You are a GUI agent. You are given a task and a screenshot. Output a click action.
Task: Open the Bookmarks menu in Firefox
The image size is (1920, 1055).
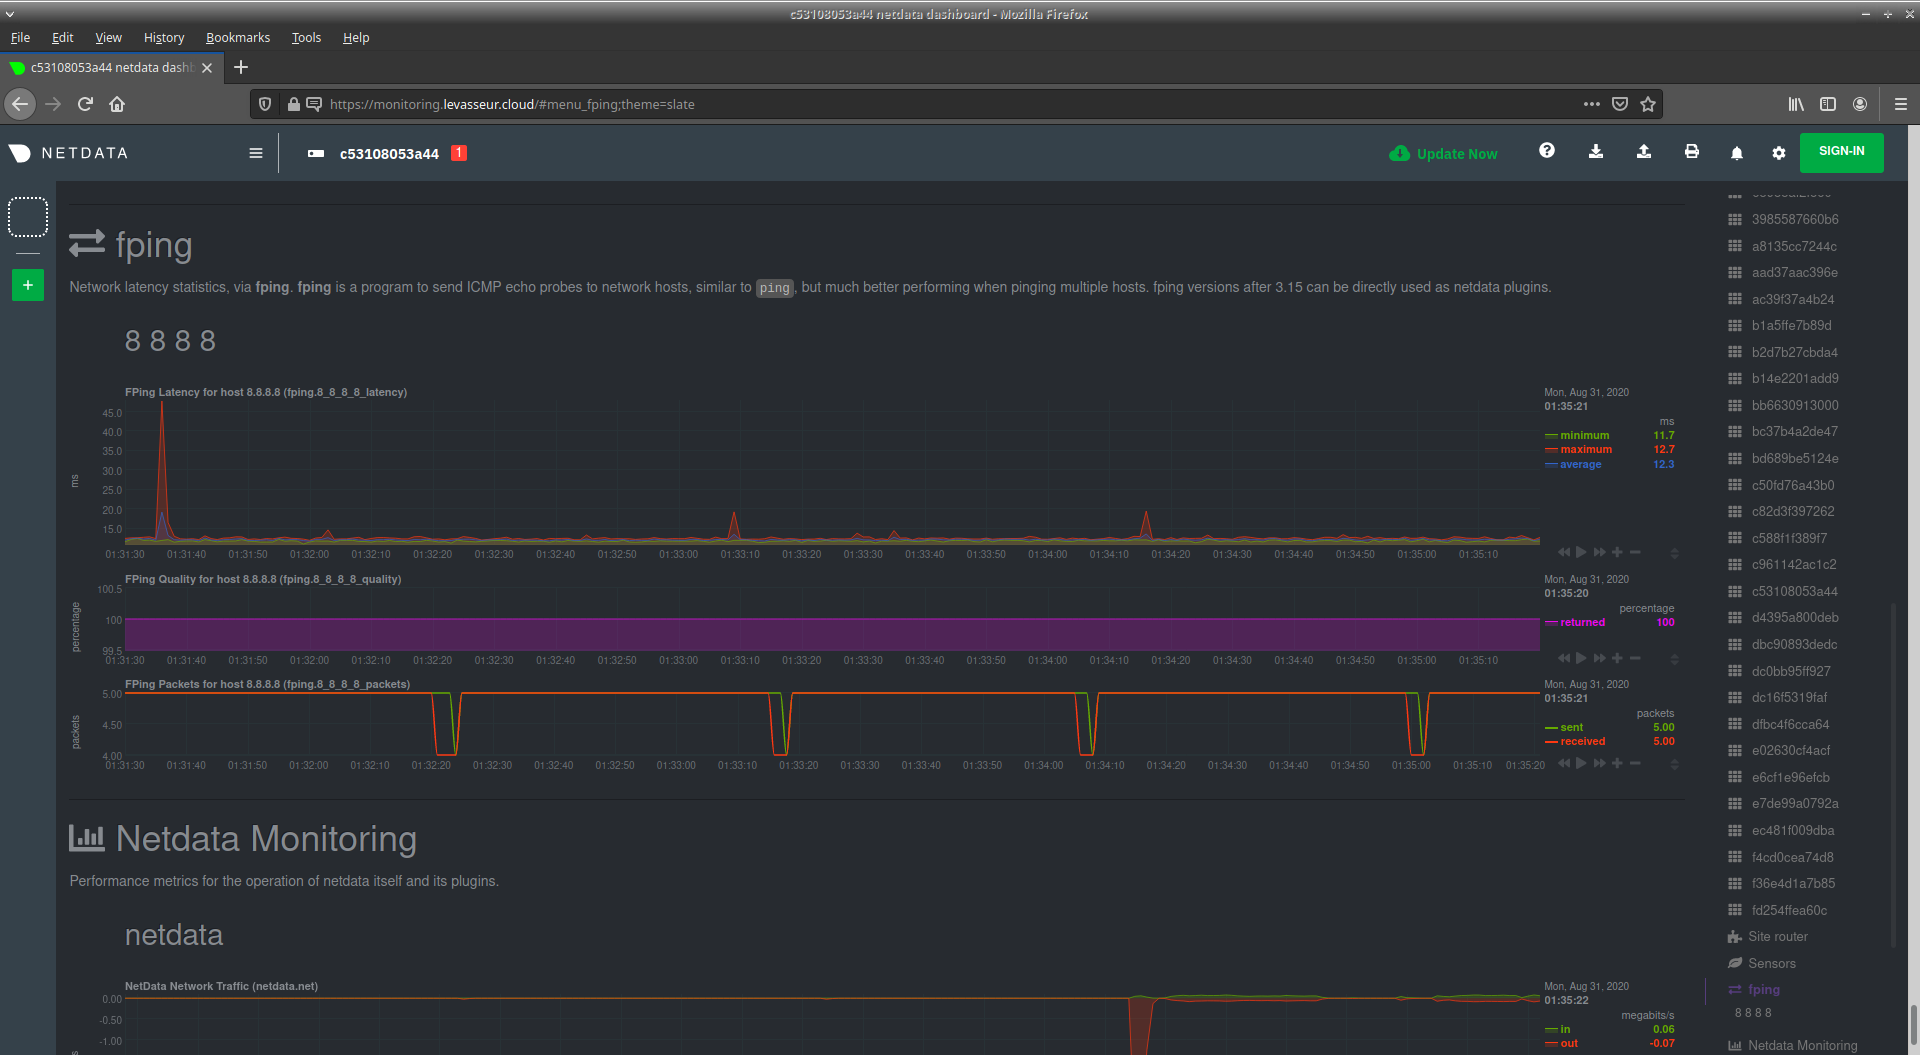pos(237,37)
